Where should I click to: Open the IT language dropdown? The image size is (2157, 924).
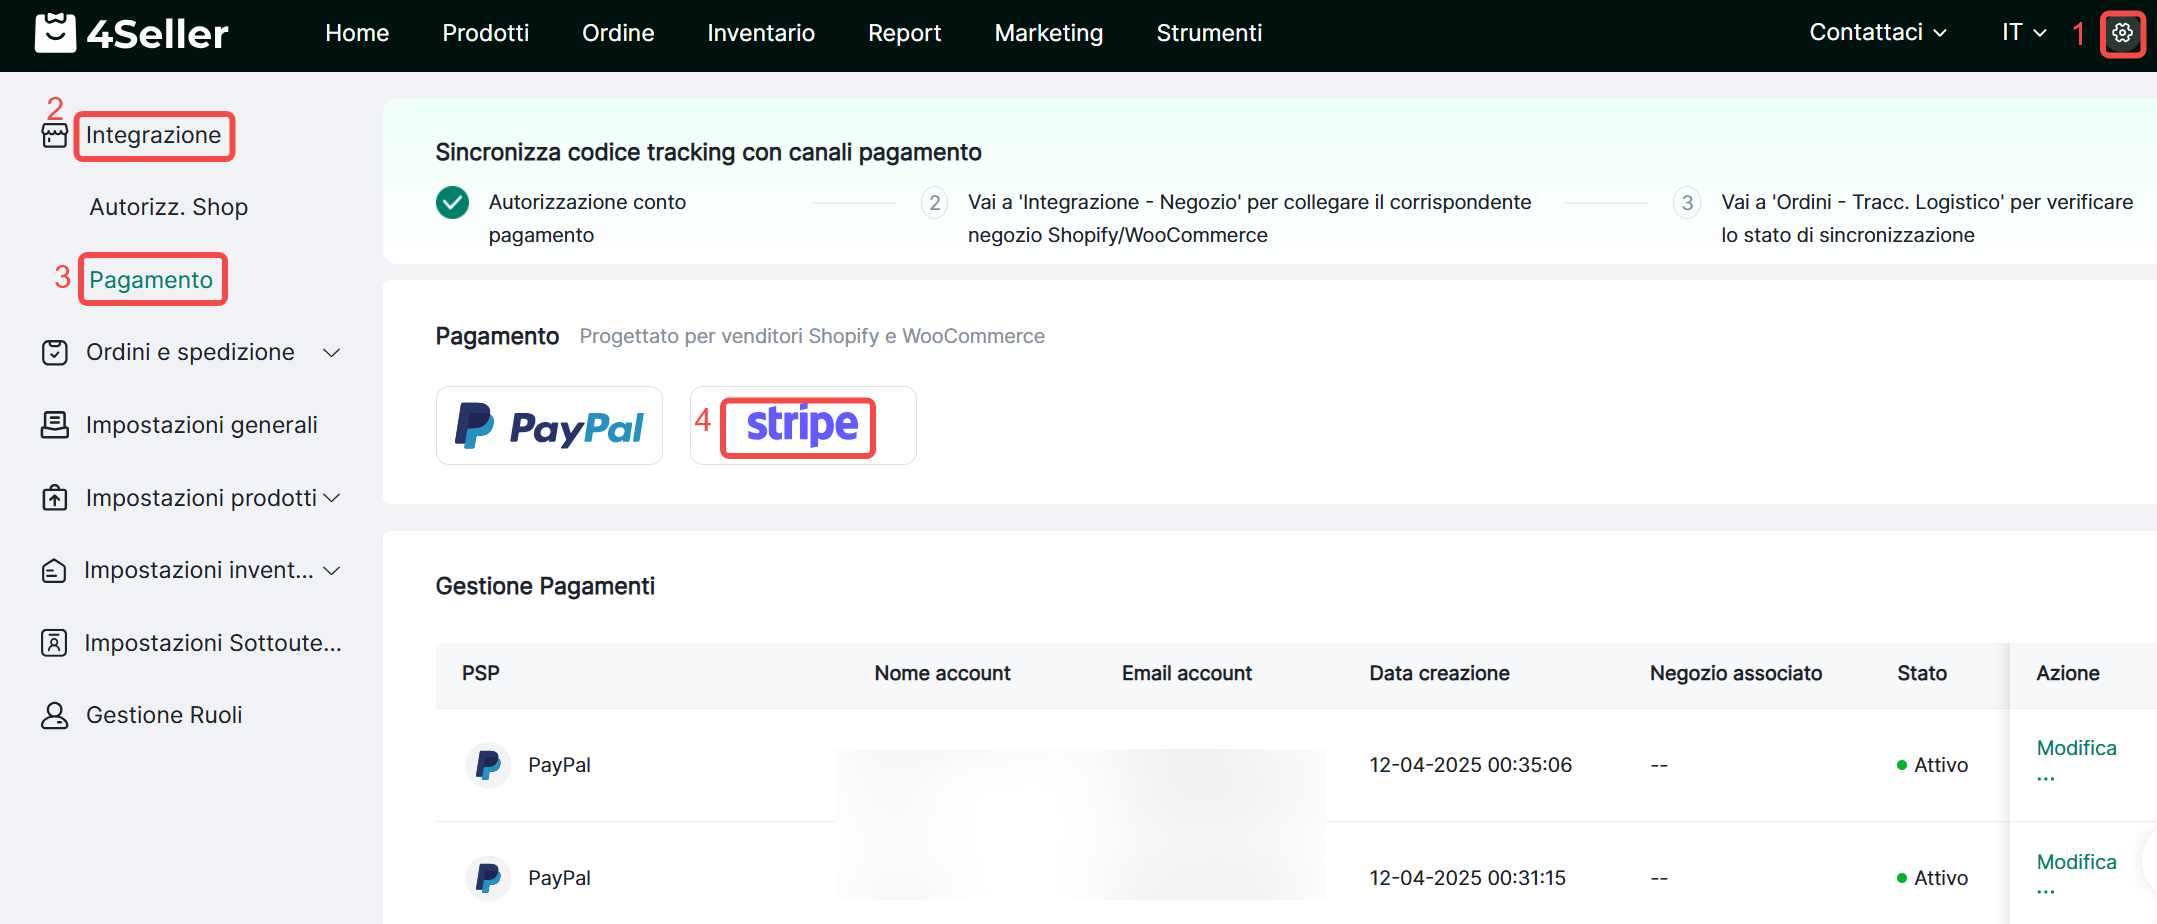point(2023,33)
